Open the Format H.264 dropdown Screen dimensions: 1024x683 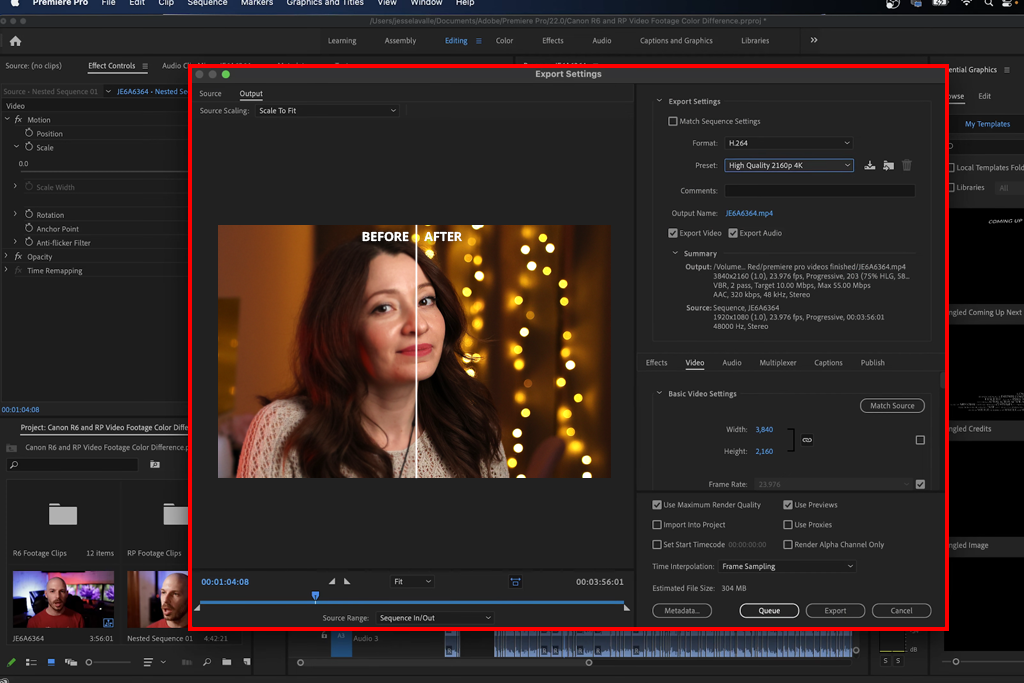coord(789,142)
